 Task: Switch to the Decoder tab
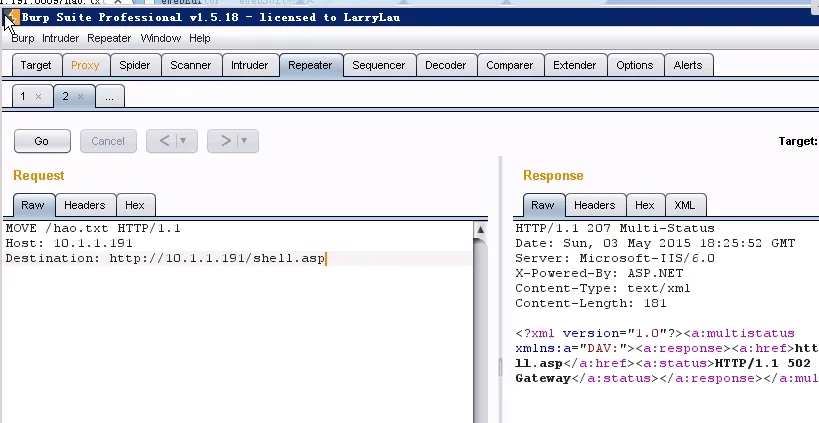click(446, 65)
